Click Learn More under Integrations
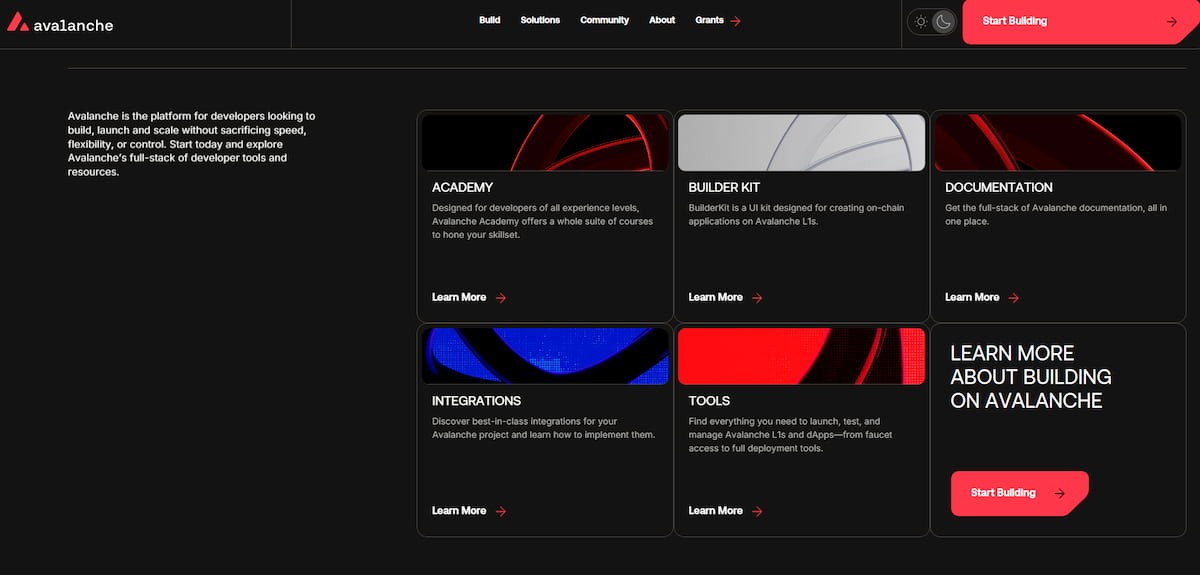1200x575 pixels. coord(459,510)
